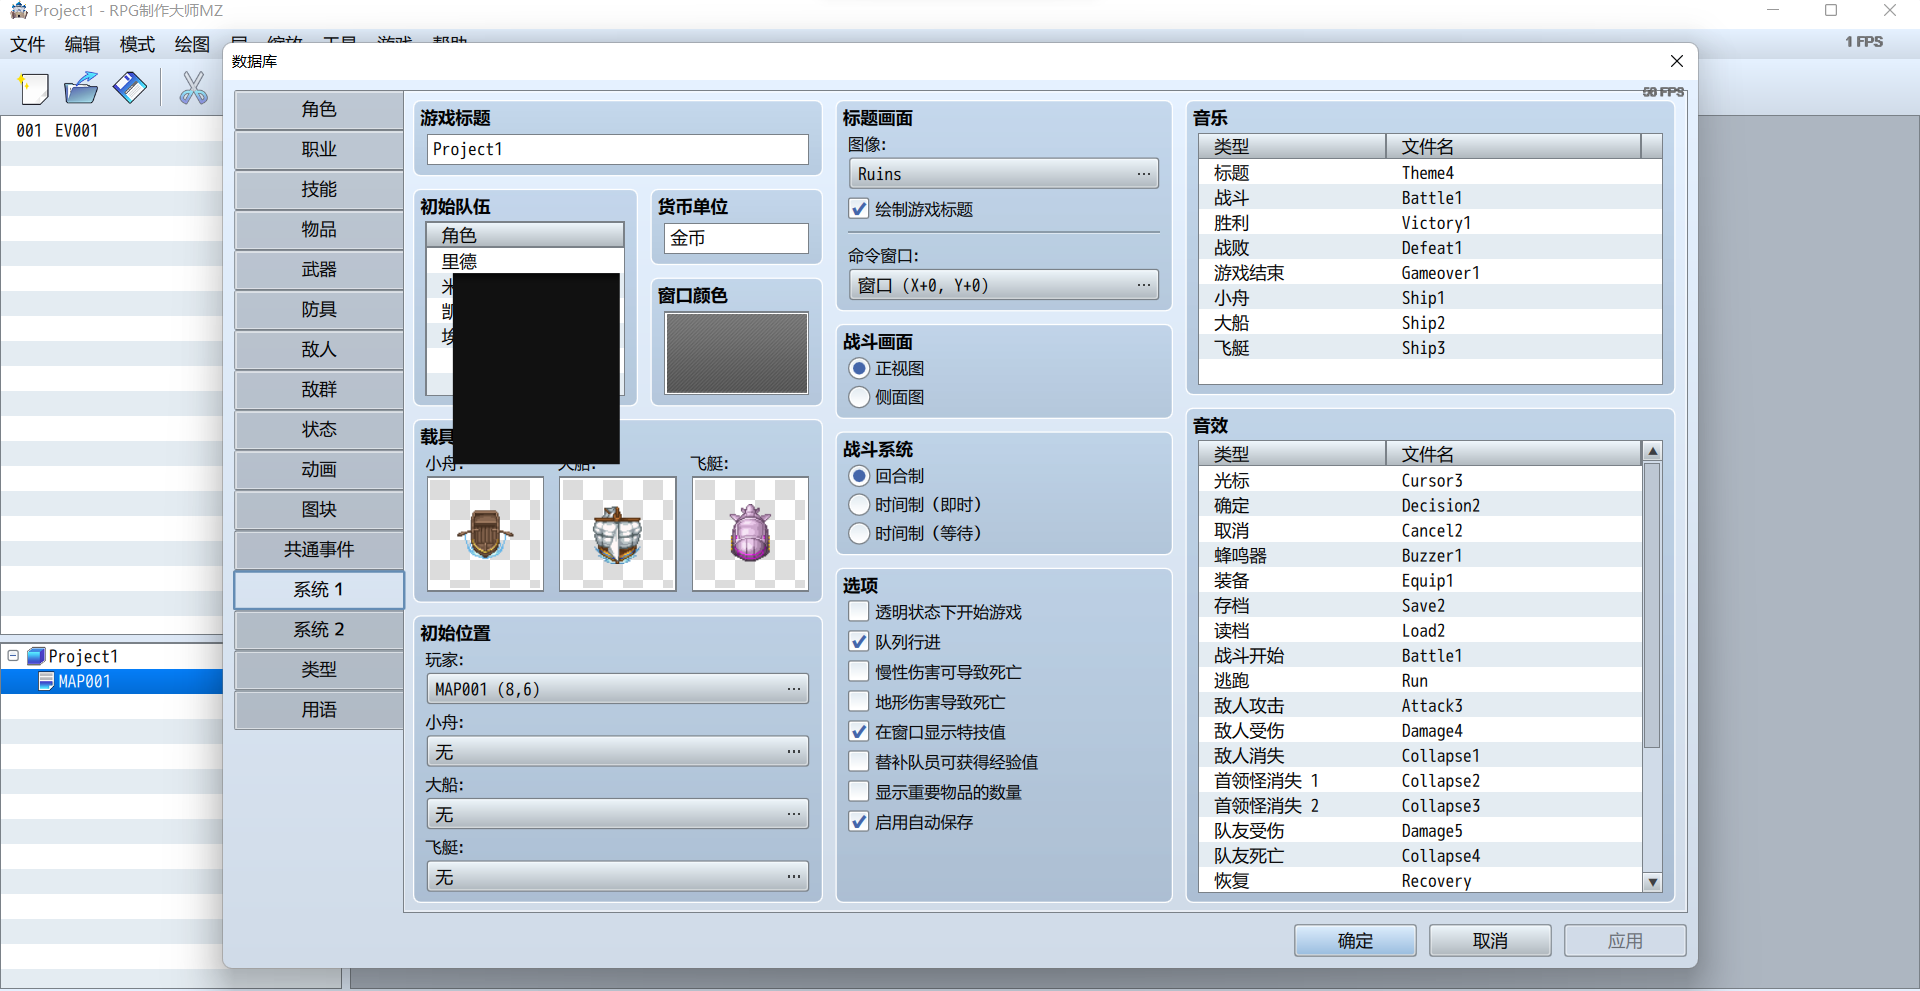Enable 显示重要物品的数量 checkbox
This screenshot has width=1920, height=991.
pyautogui.click(x=859, y=792)
